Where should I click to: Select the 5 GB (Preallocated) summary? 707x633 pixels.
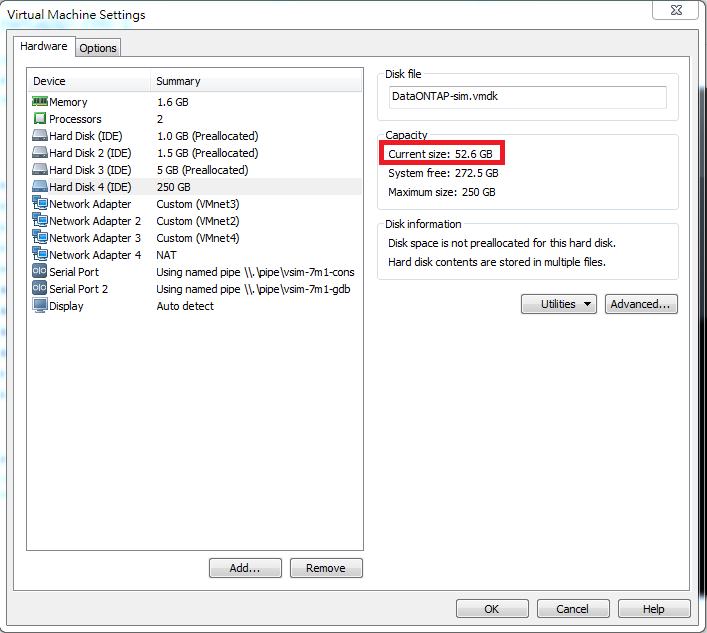point(202,170)
